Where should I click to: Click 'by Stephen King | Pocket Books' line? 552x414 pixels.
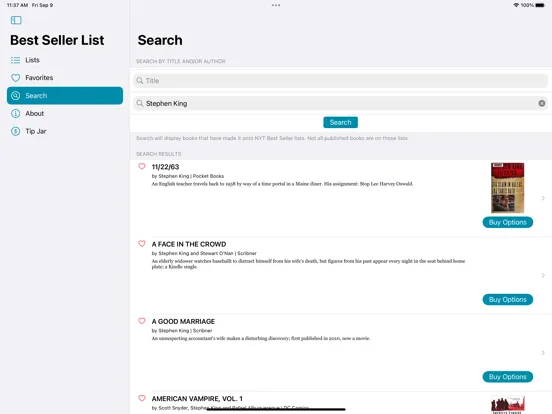(188, 176)
